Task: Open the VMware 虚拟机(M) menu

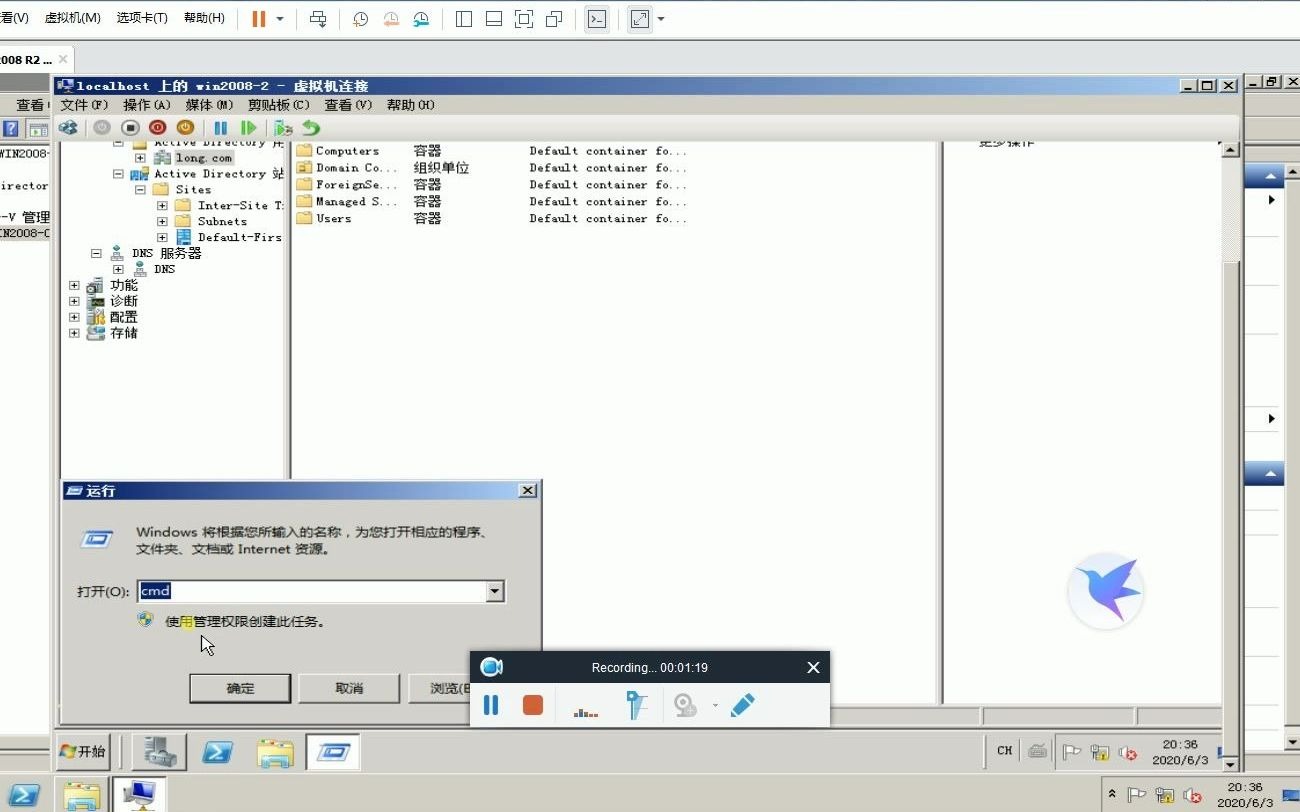Action: [72, 18]
